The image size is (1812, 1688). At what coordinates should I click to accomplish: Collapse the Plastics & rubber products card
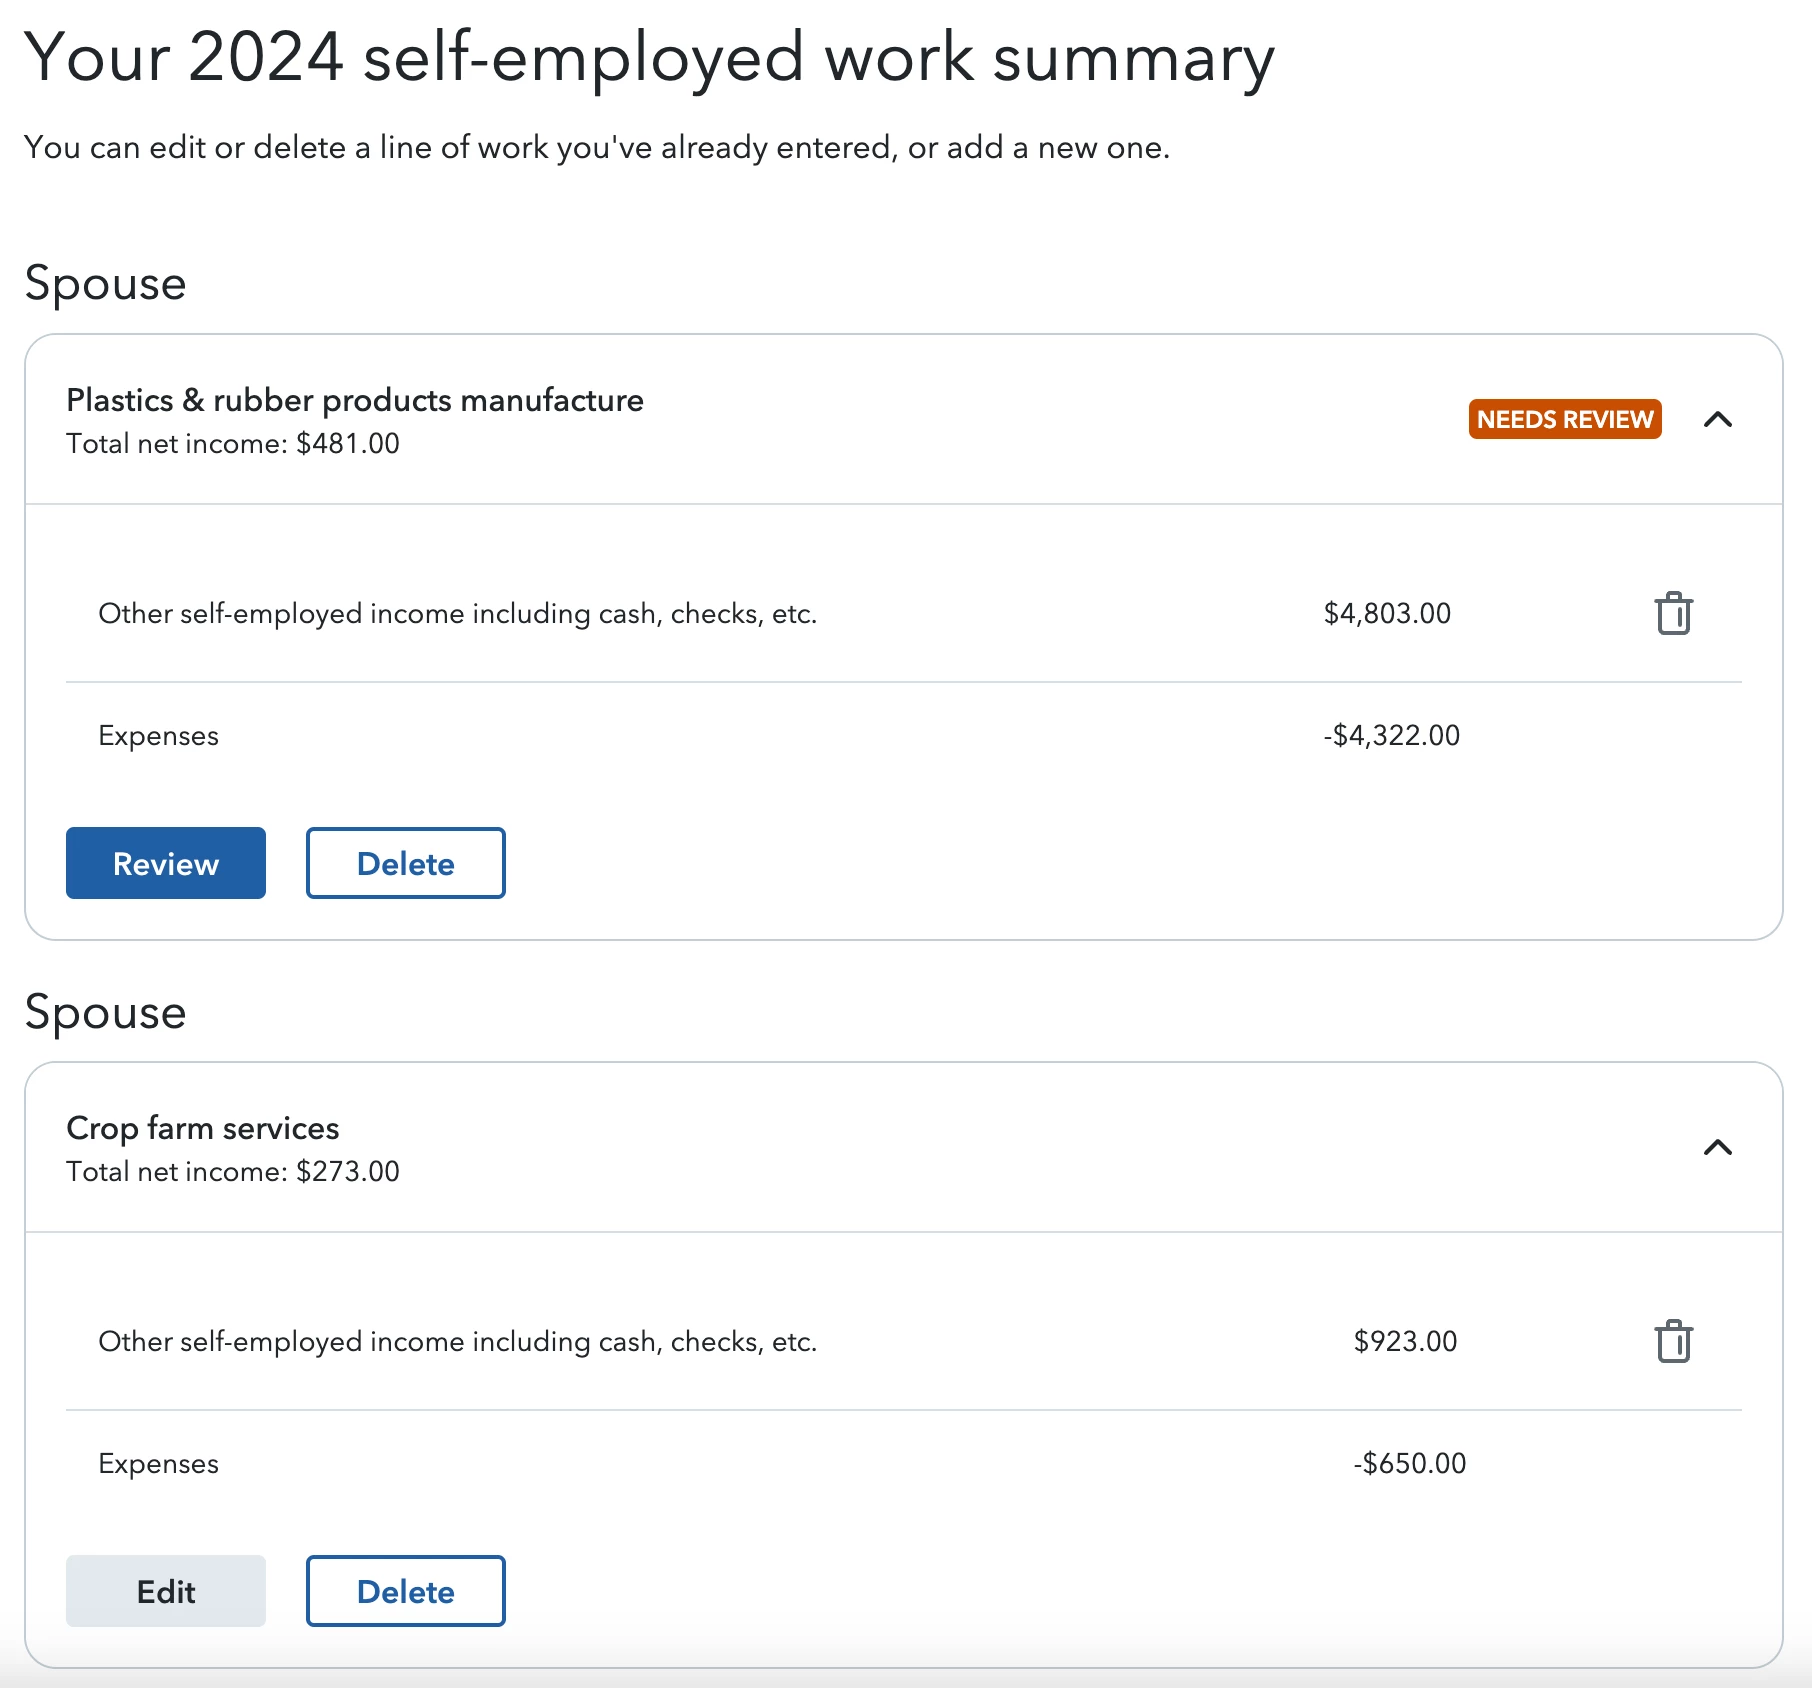pyautogui.click(x=1717, y=419)
